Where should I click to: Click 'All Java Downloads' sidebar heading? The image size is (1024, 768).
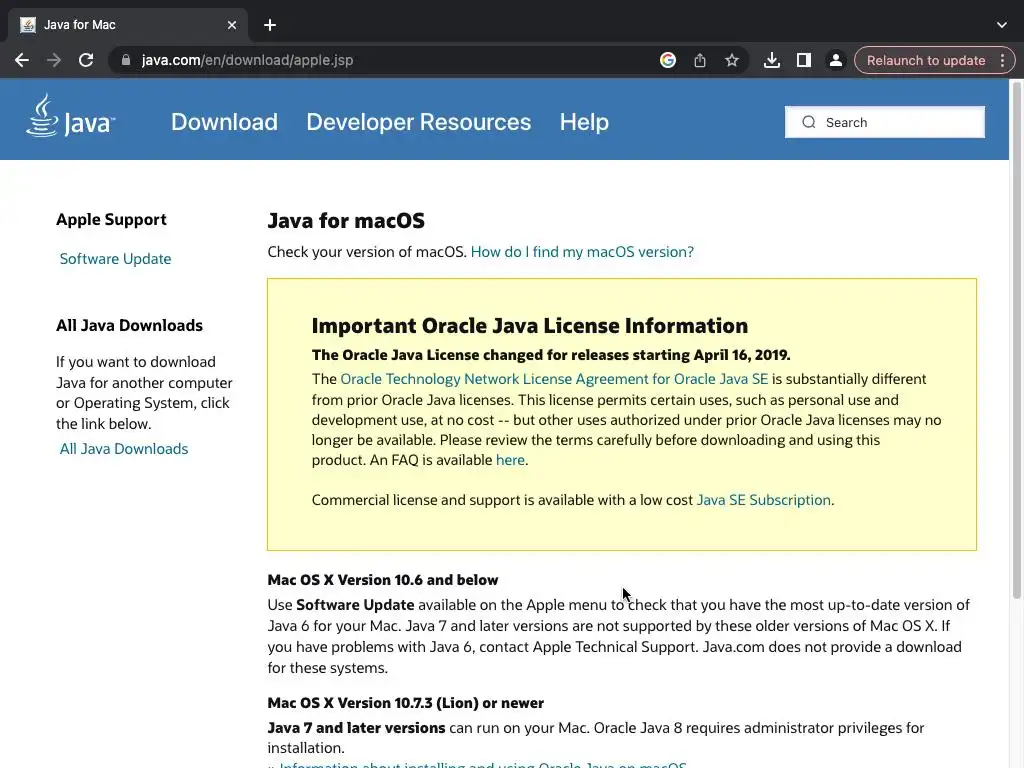click(x=129, y=325)
